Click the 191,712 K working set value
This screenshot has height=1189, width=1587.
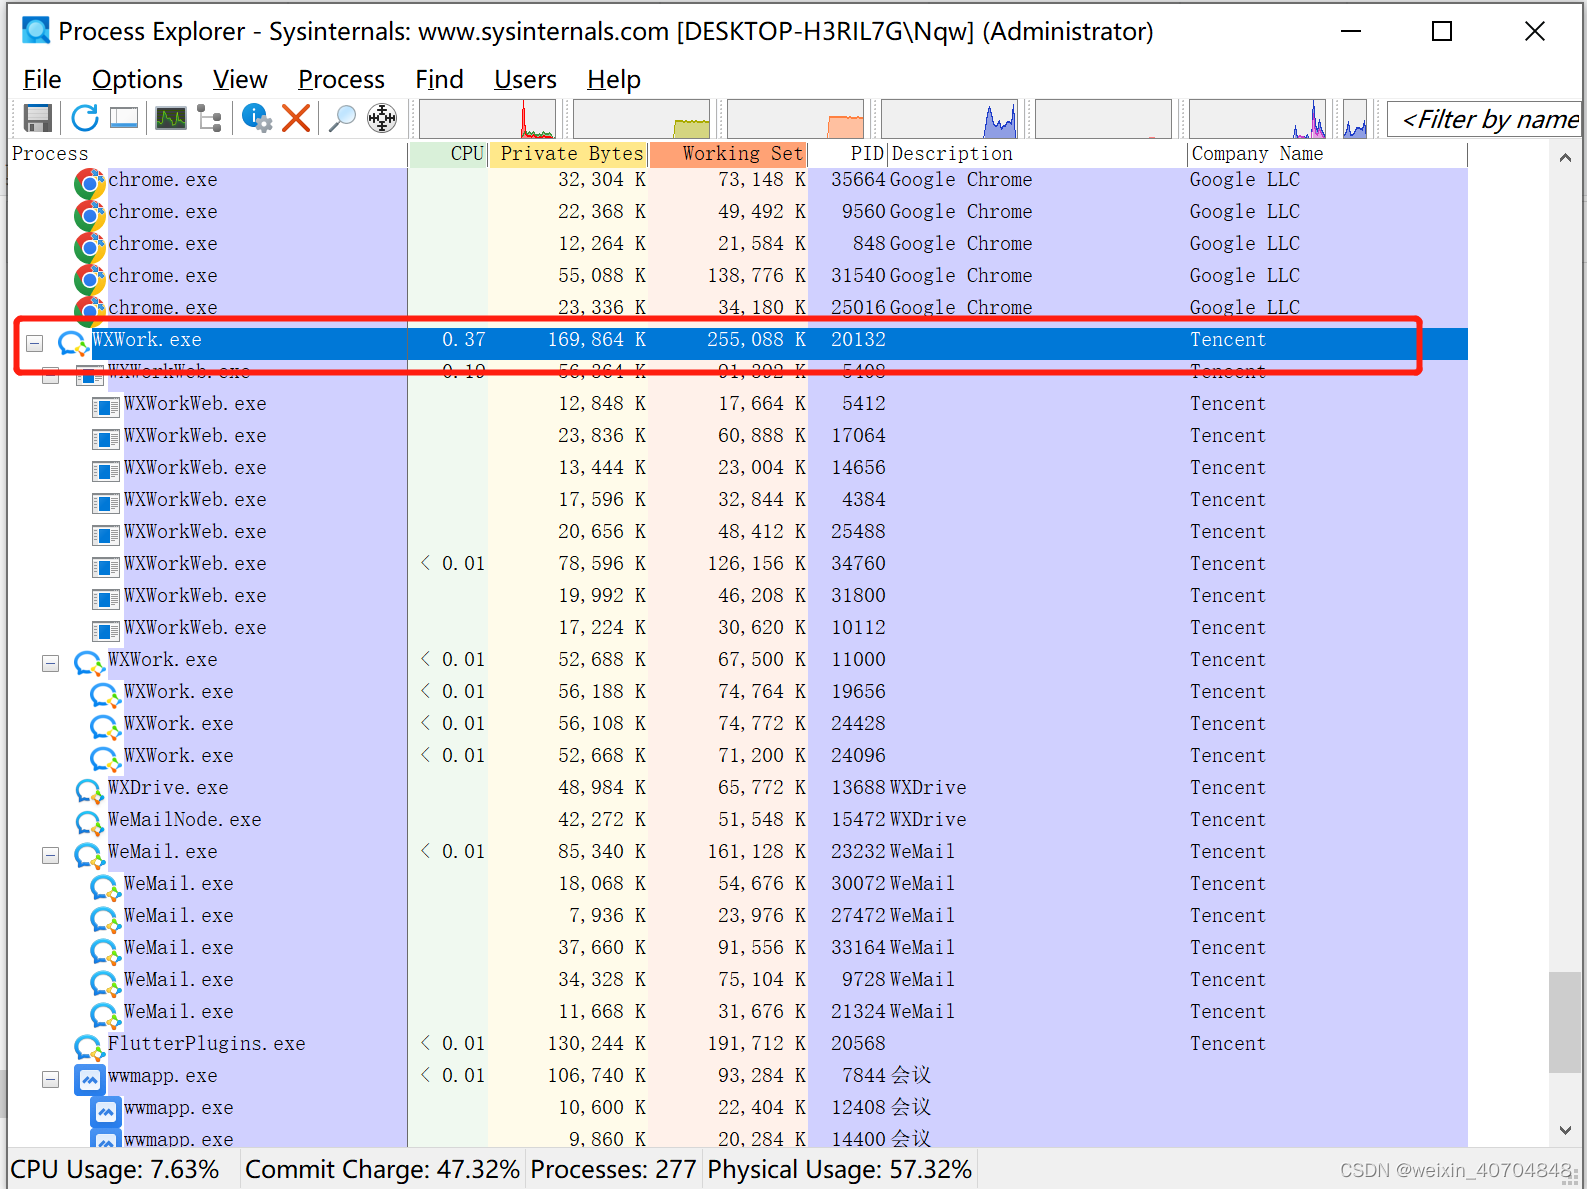756,1043
